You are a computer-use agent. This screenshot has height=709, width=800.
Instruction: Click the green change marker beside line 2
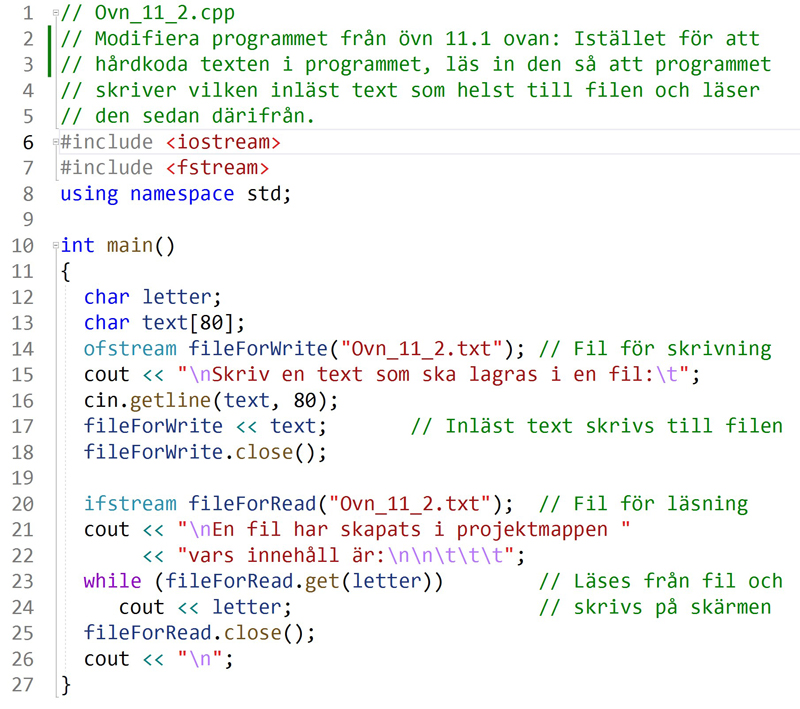[x=49, y=53]
